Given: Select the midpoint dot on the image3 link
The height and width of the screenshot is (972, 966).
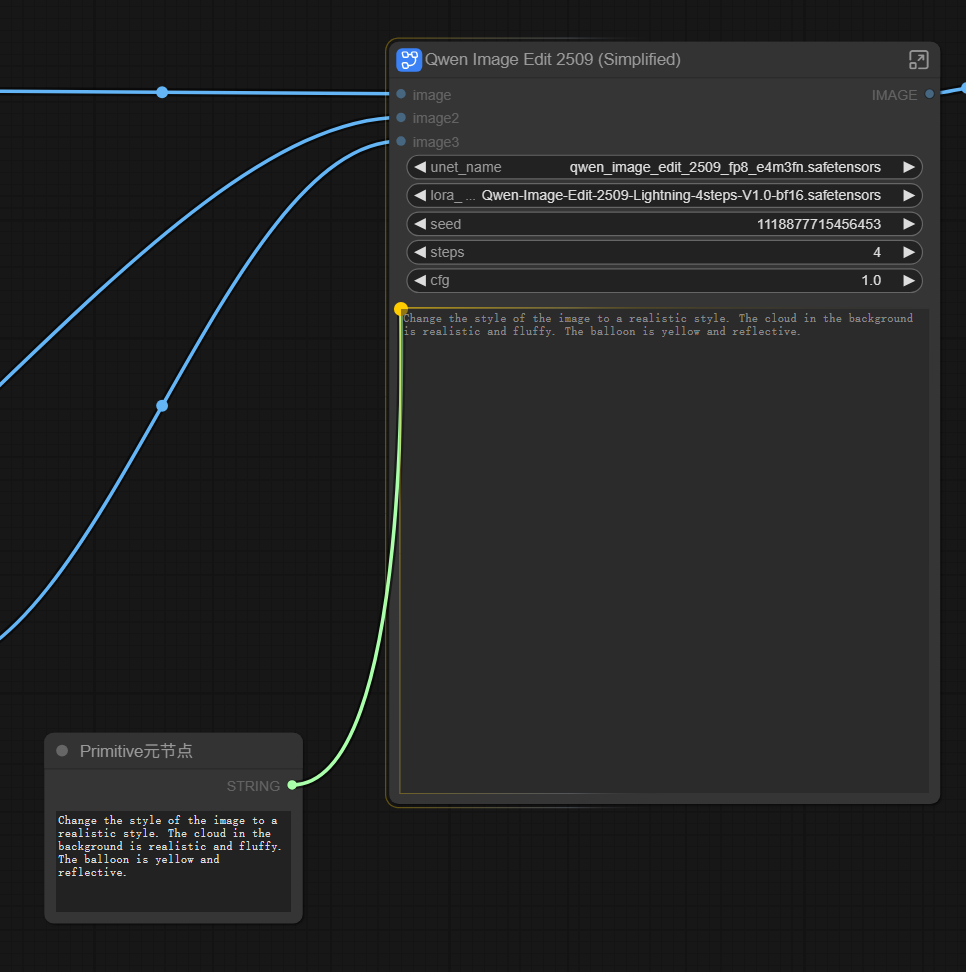Looking at the screenshot, I should pyautogui.click(x=162, y=406).
